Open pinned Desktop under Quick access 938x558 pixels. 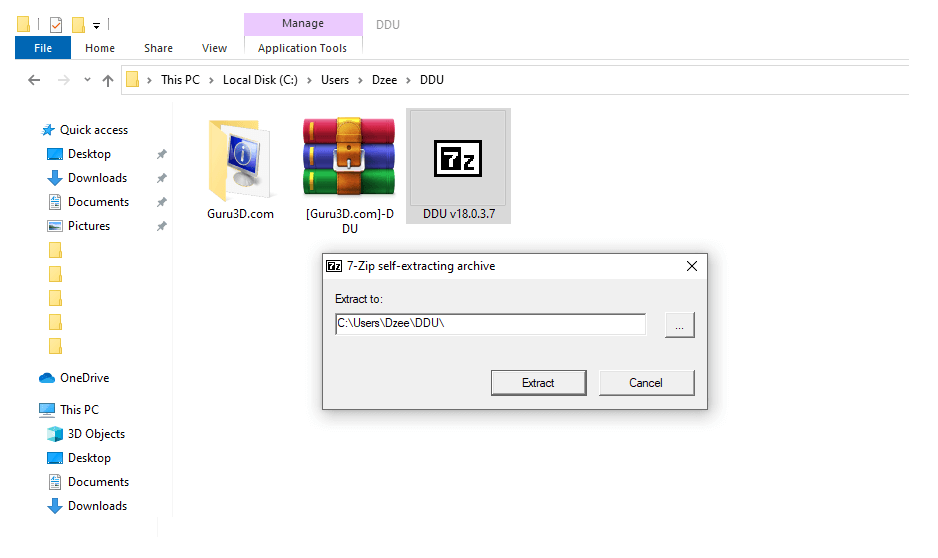click(78, 154)
